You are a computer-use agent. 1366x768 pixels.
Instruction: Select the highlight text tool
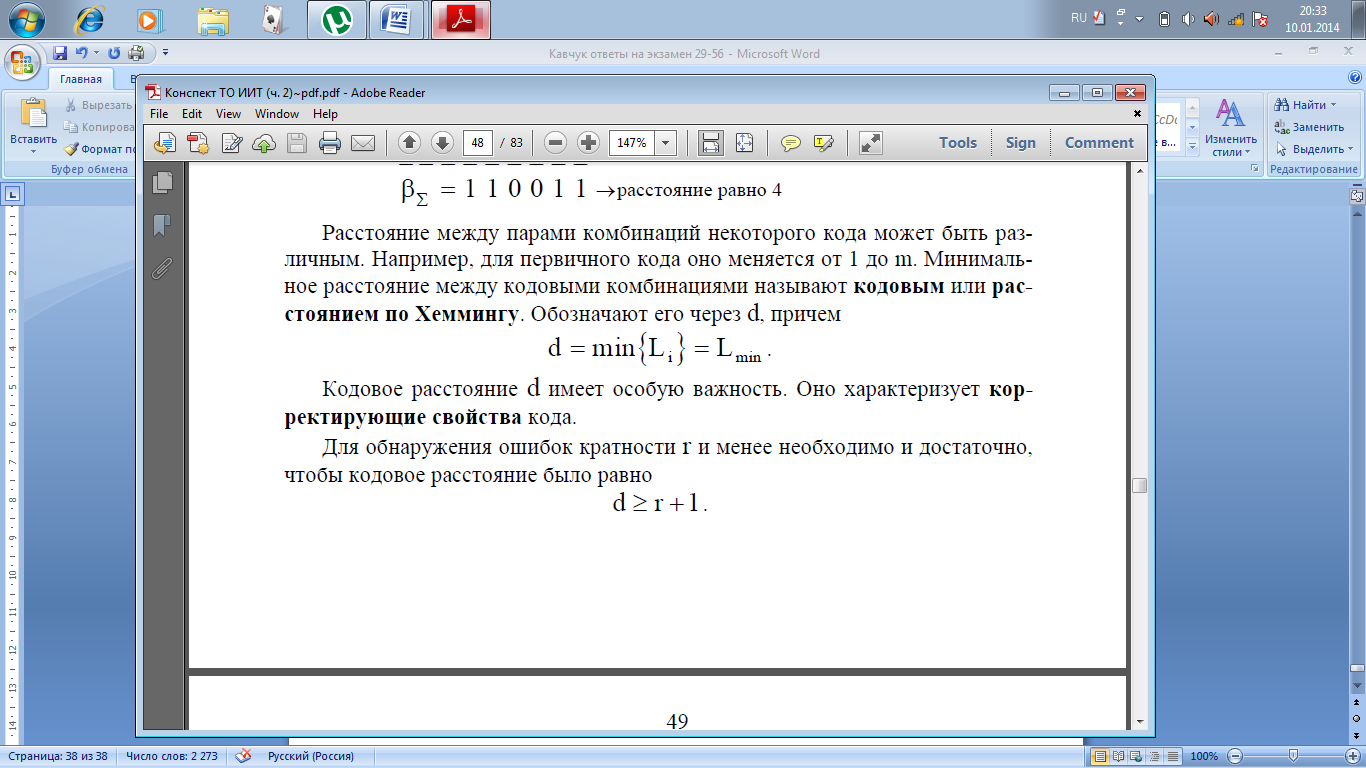click(x=824, y=143)
